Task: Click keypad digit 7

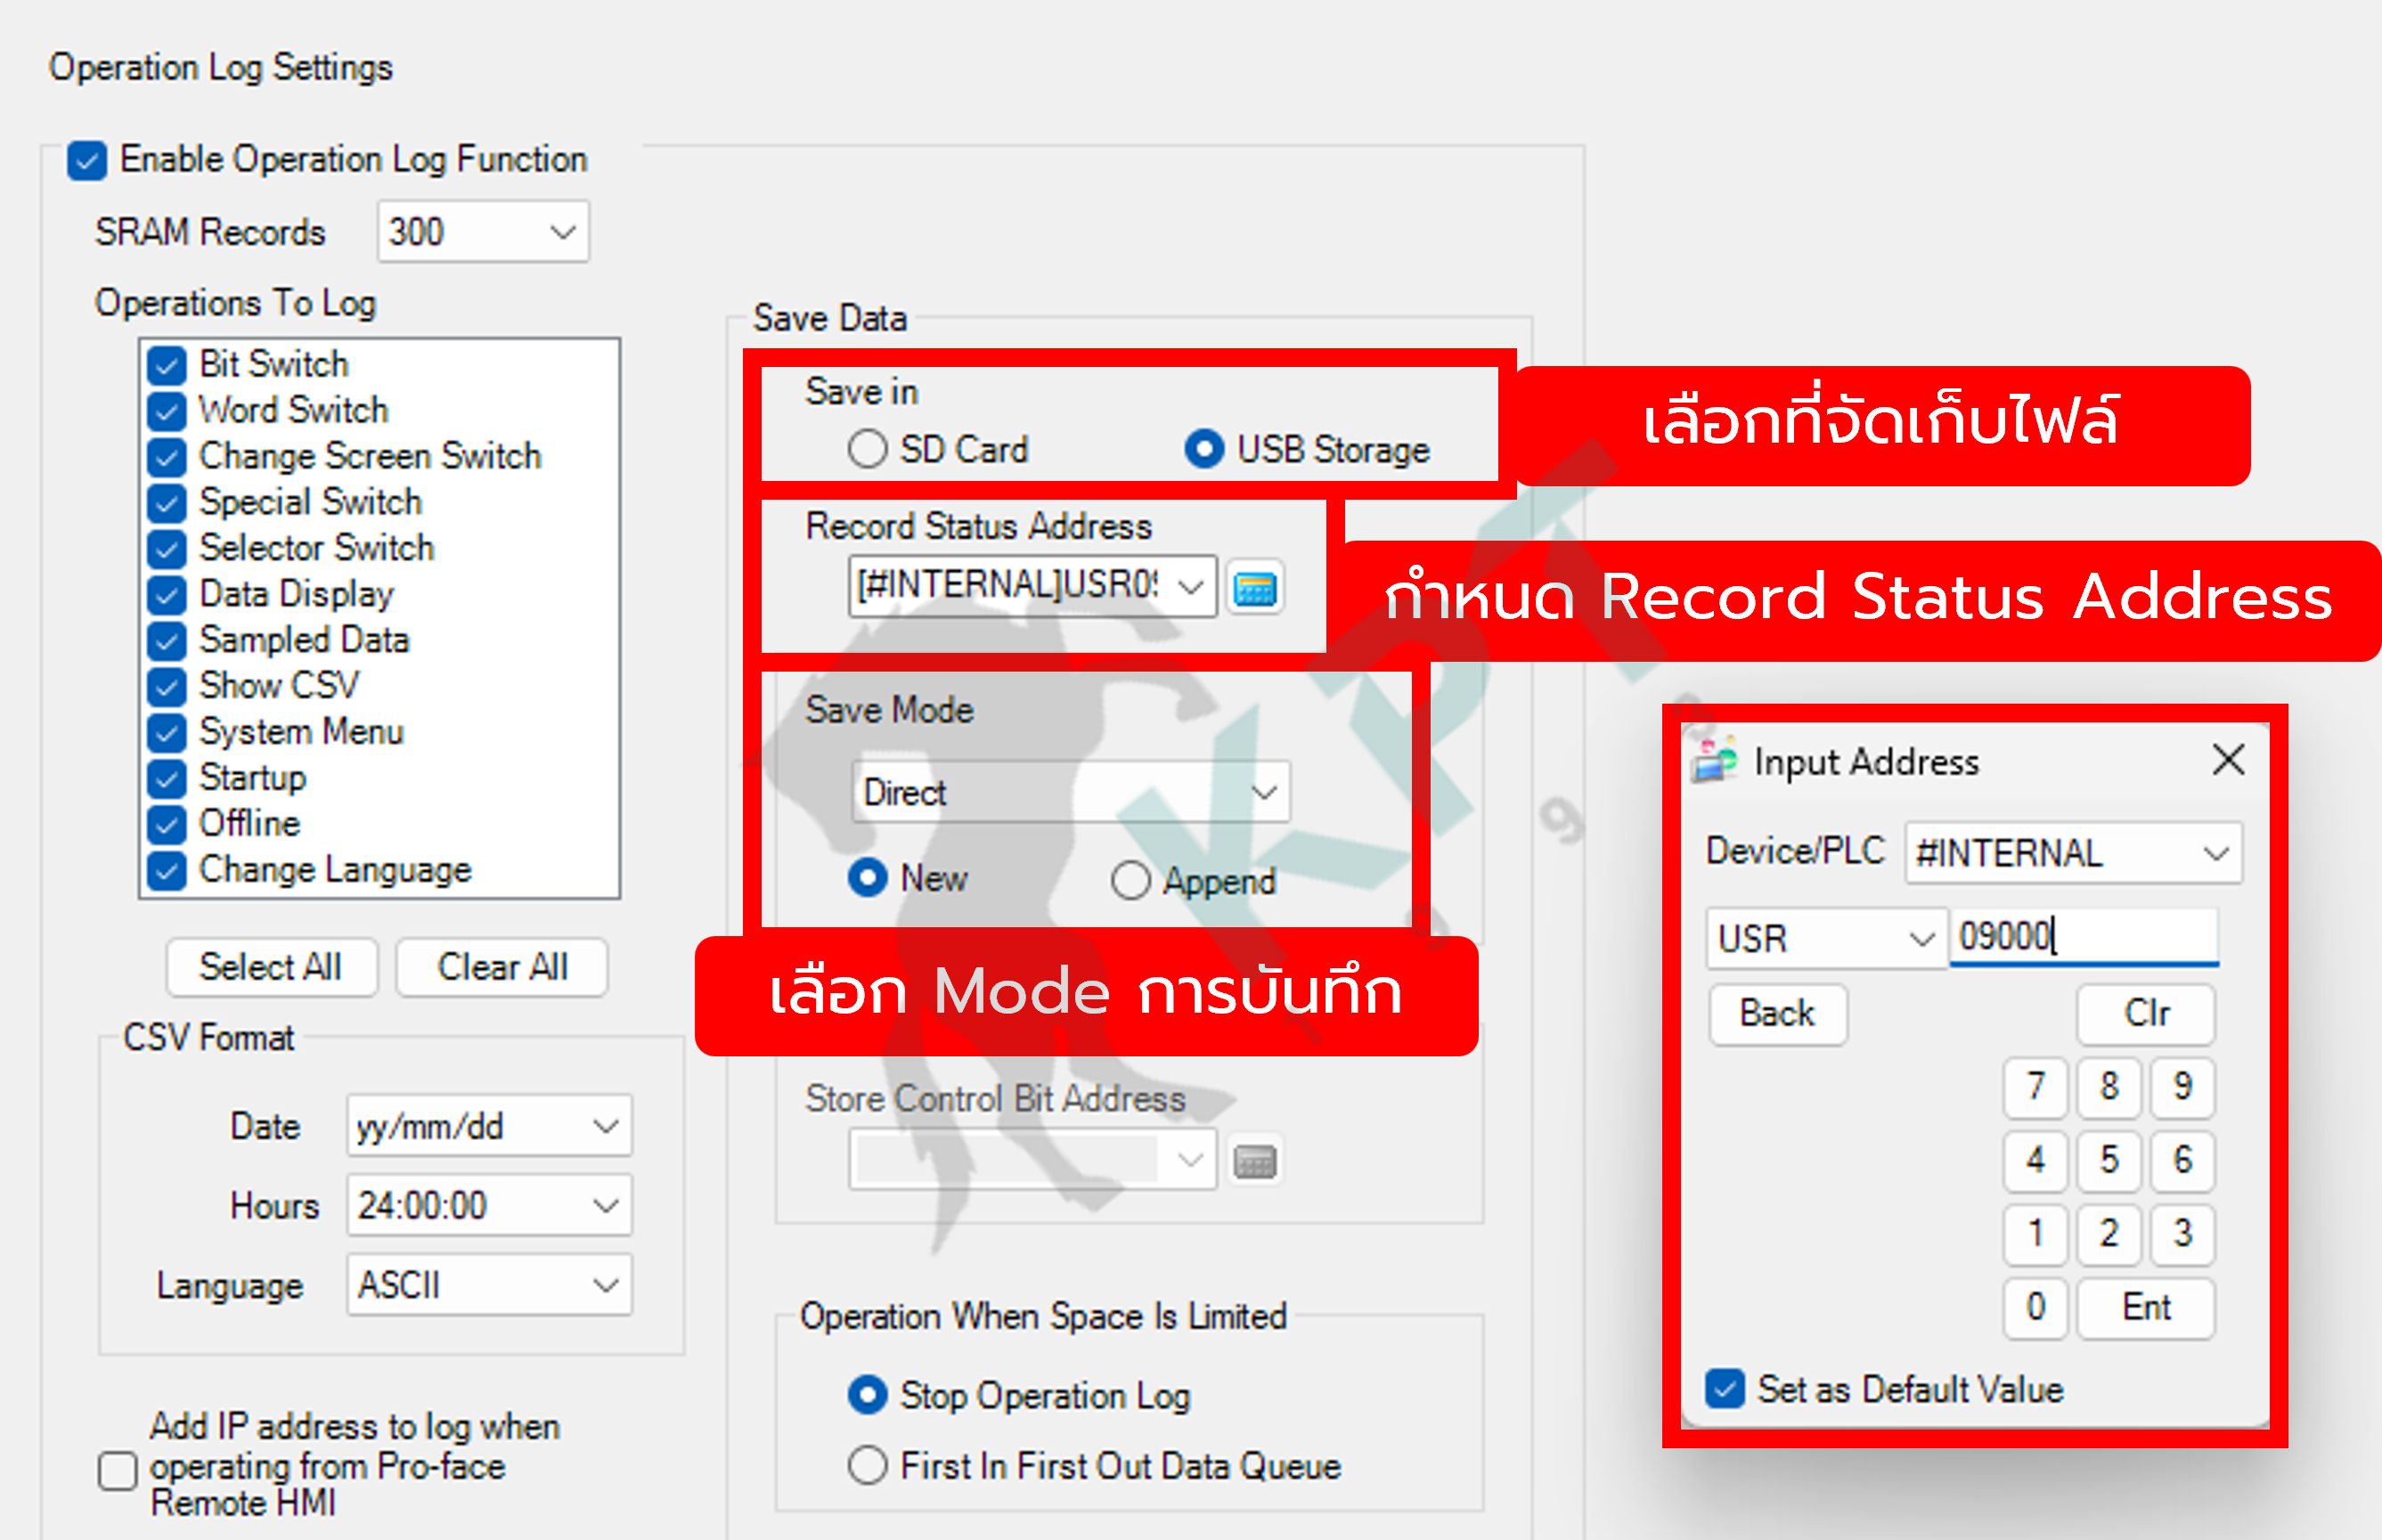Action: click(2035, 1087)
